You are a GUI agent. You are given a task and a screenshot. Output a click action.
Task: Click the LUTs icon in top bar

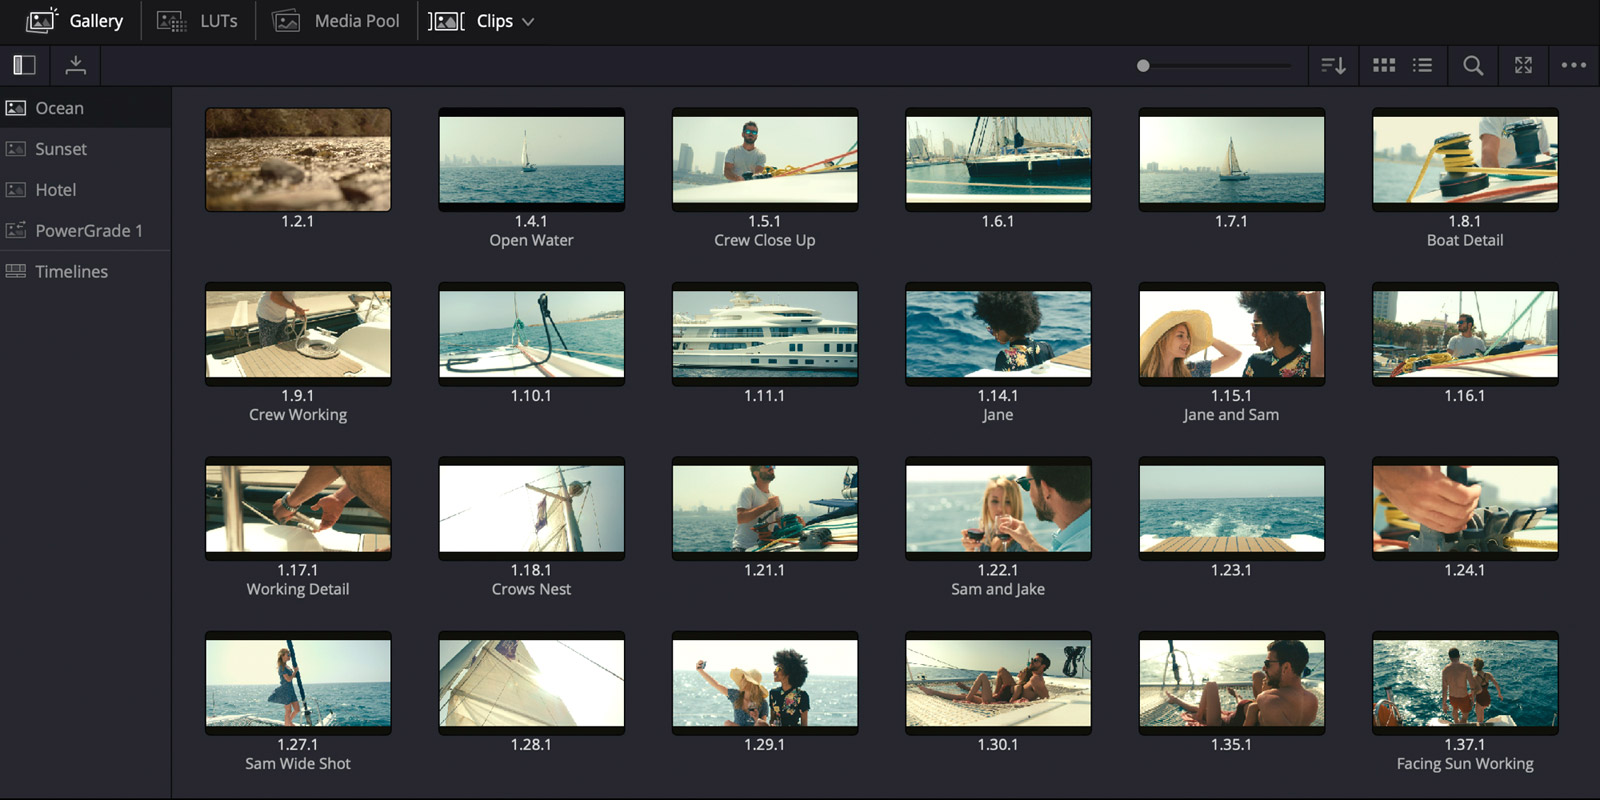pyautogui.click(x=172, y=21)
